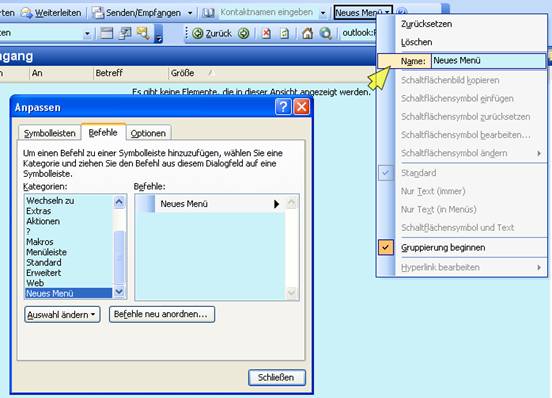Screen dimensions: 552x398
Task: Toggle the Gruppierung beginnen checkmark
Action: pyautogui.click(x=385, y=247)
